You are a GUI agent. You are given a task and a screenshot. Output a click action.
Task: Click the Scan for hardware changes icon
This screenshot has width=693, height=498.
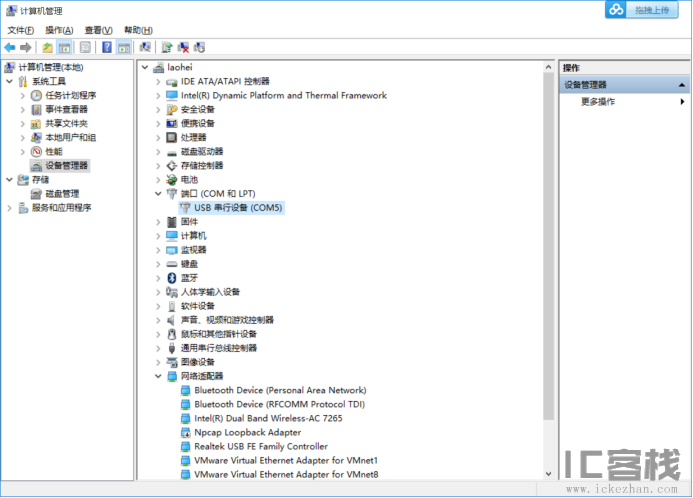[145, 47]
